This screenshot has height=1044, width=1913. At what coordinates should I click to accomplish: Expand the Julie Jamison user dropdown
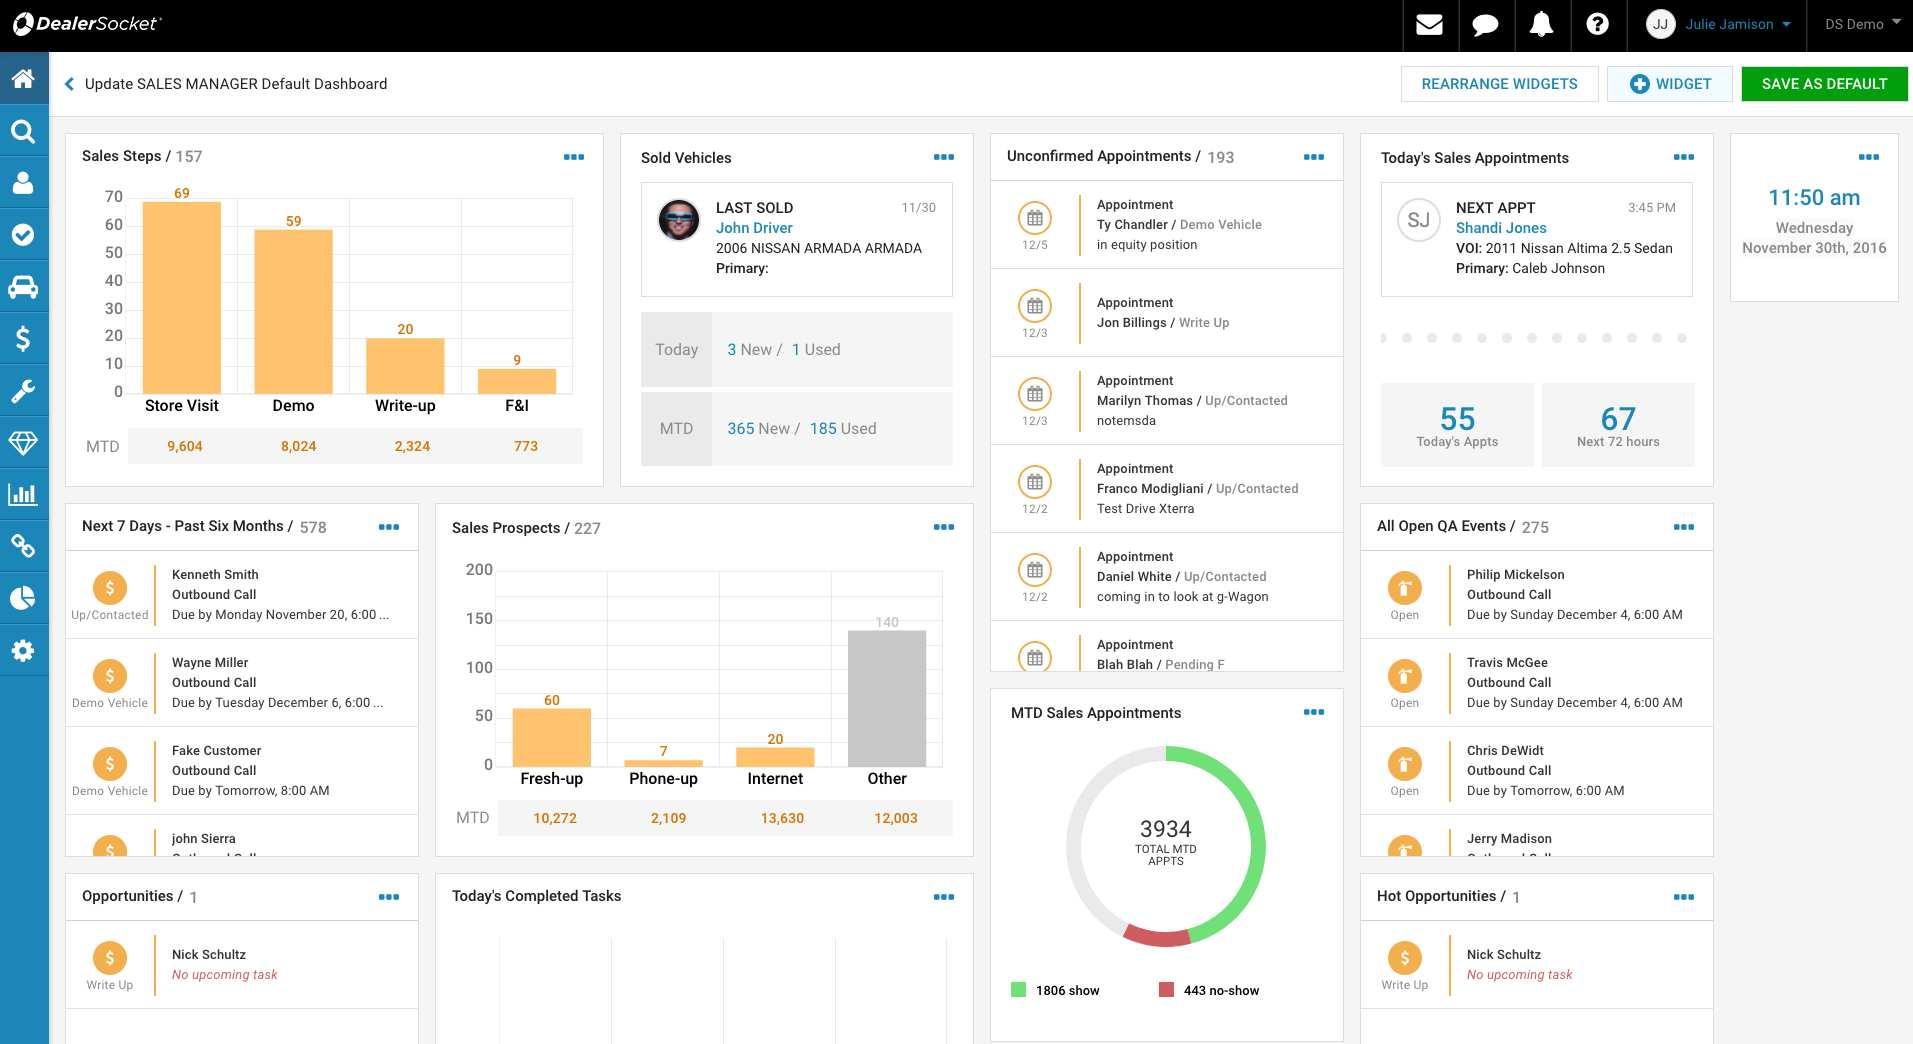tap(1718, 25)
